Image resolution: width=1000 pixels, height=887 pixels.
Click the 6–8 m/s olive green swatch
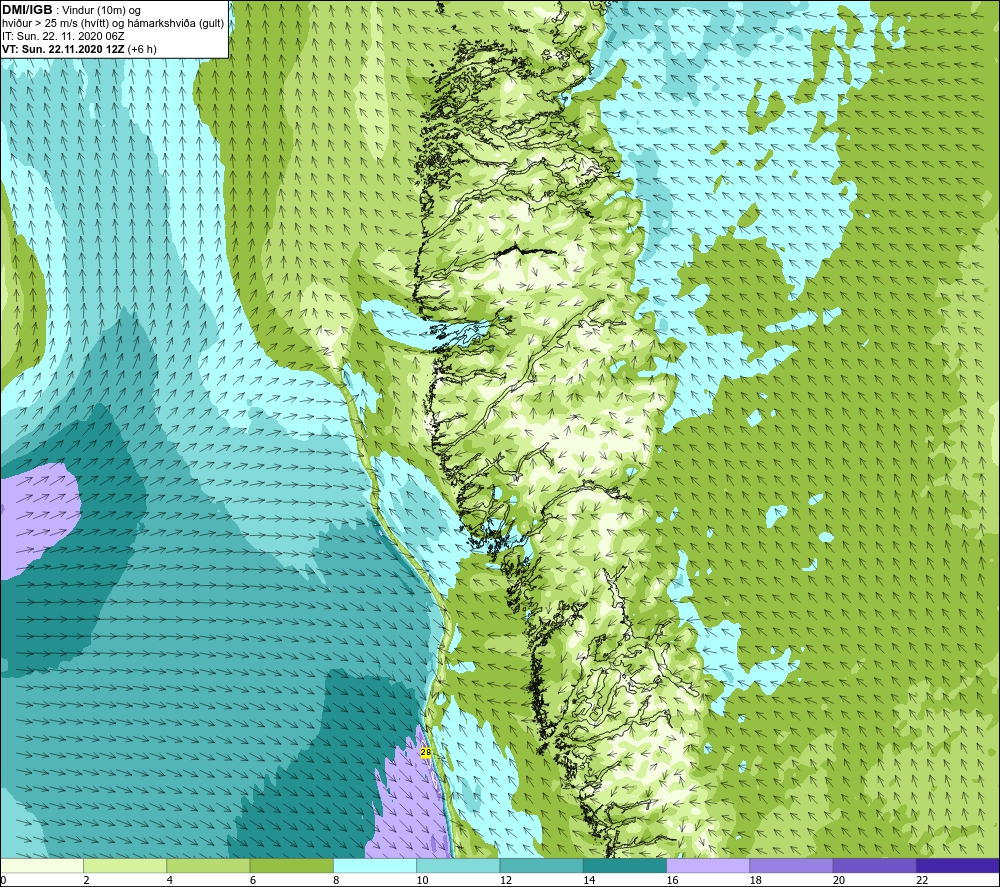pos(291,865)
